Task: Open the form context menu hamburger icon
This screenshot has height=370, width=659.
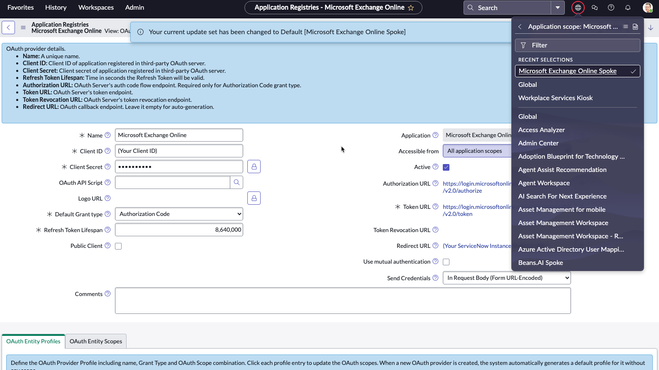Action: tap(23, 28)
